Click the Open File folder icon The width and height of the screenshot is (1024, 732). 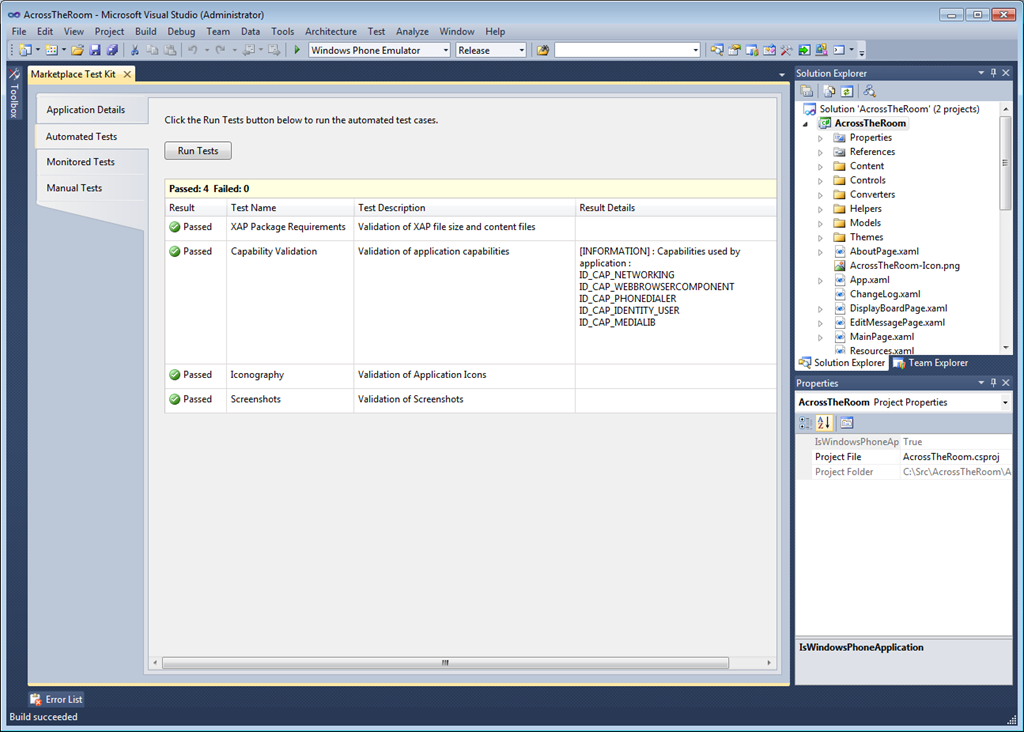[x=77, y=50]
